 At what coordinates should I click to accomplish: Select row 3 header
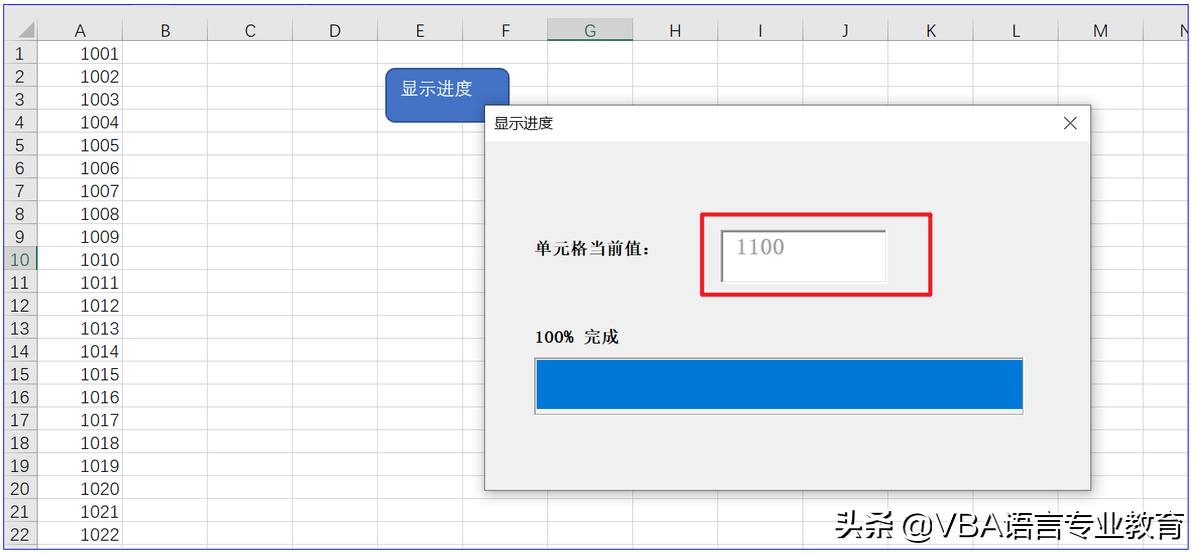[21, 99]
